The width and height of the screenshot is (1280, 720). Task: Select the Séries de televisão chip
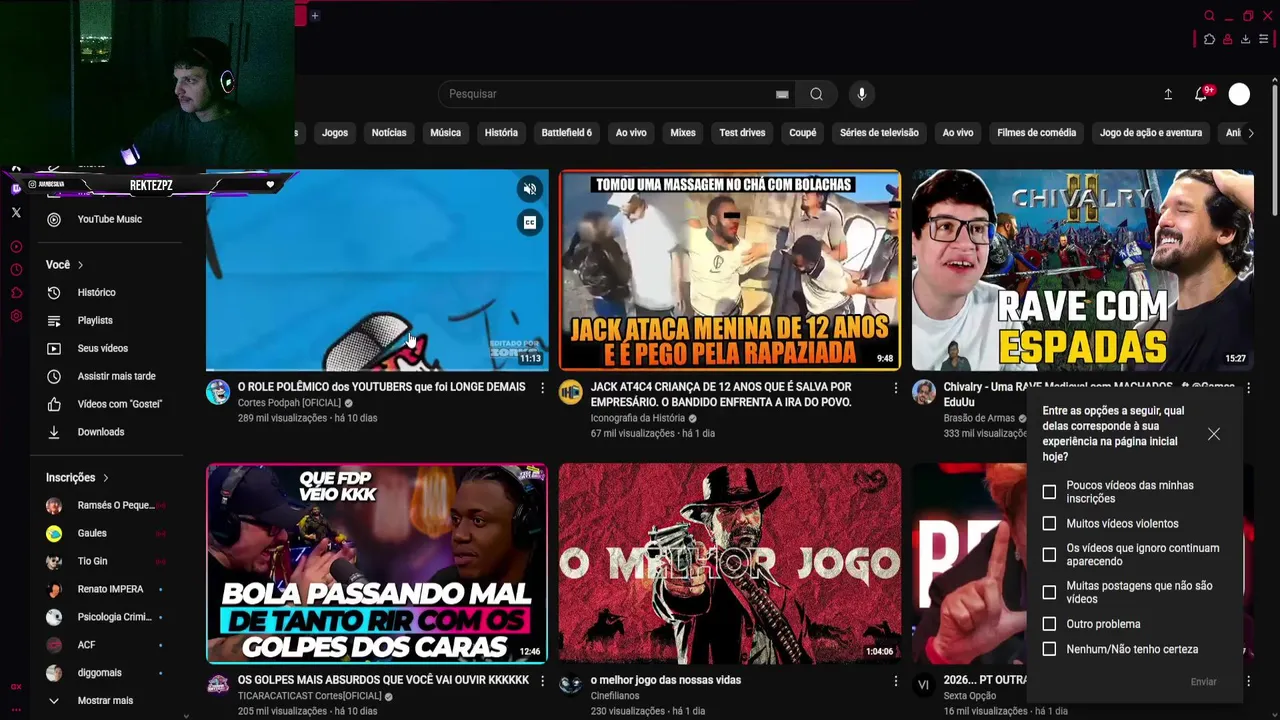(879, 133)
